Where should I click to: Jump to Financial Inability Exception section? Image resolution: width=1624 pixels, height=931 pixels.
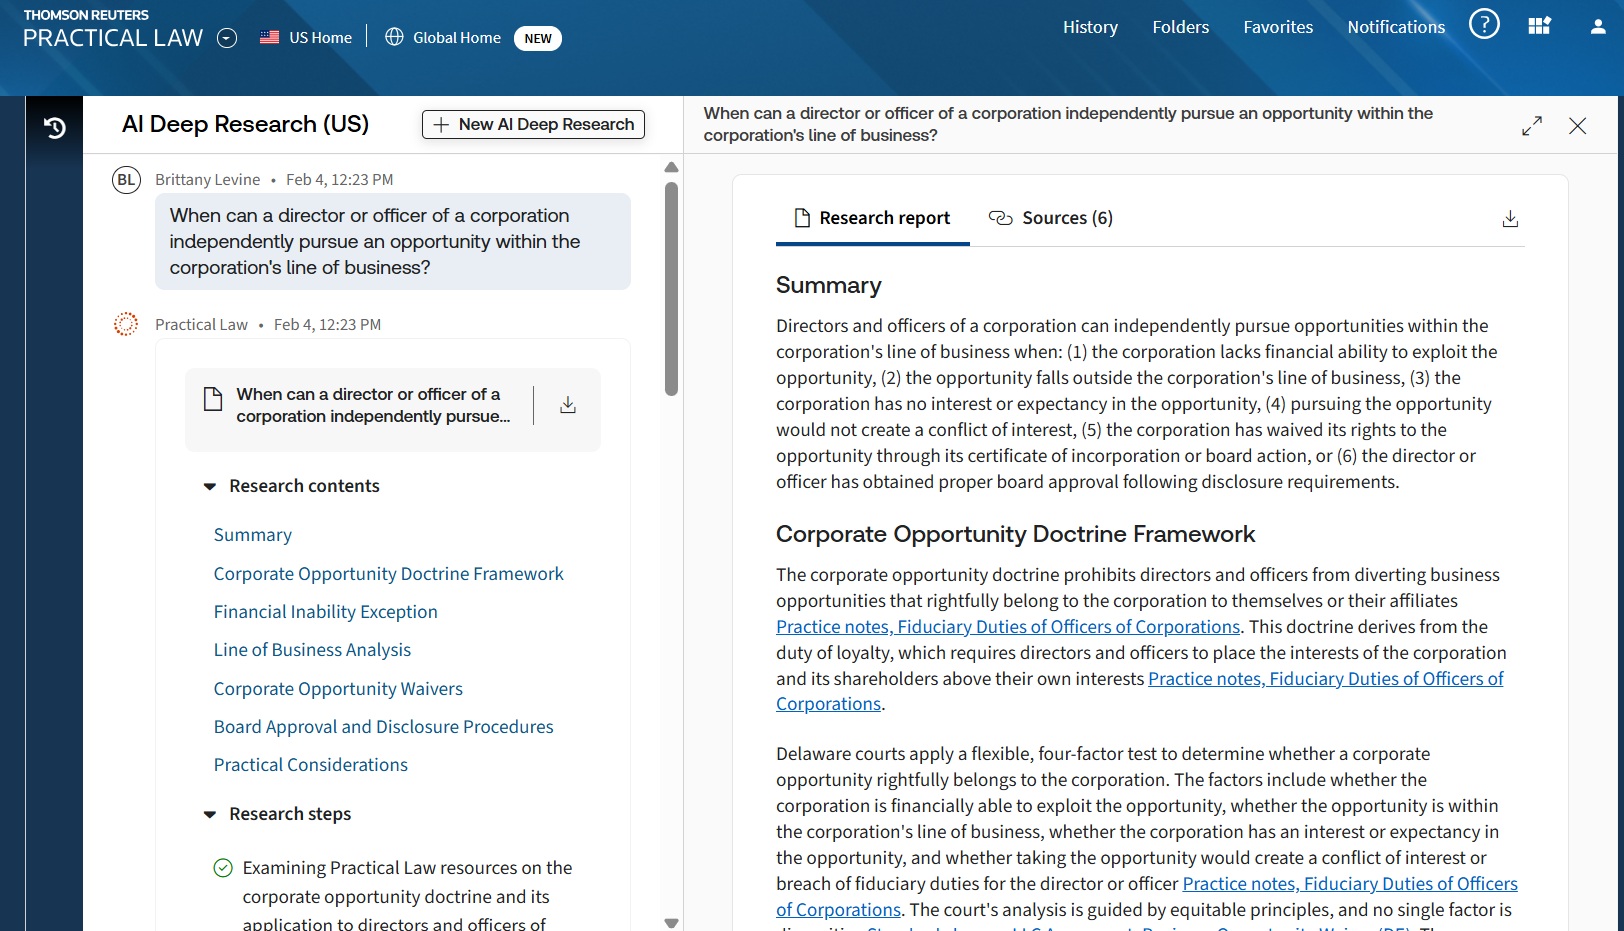pos(325,612)
